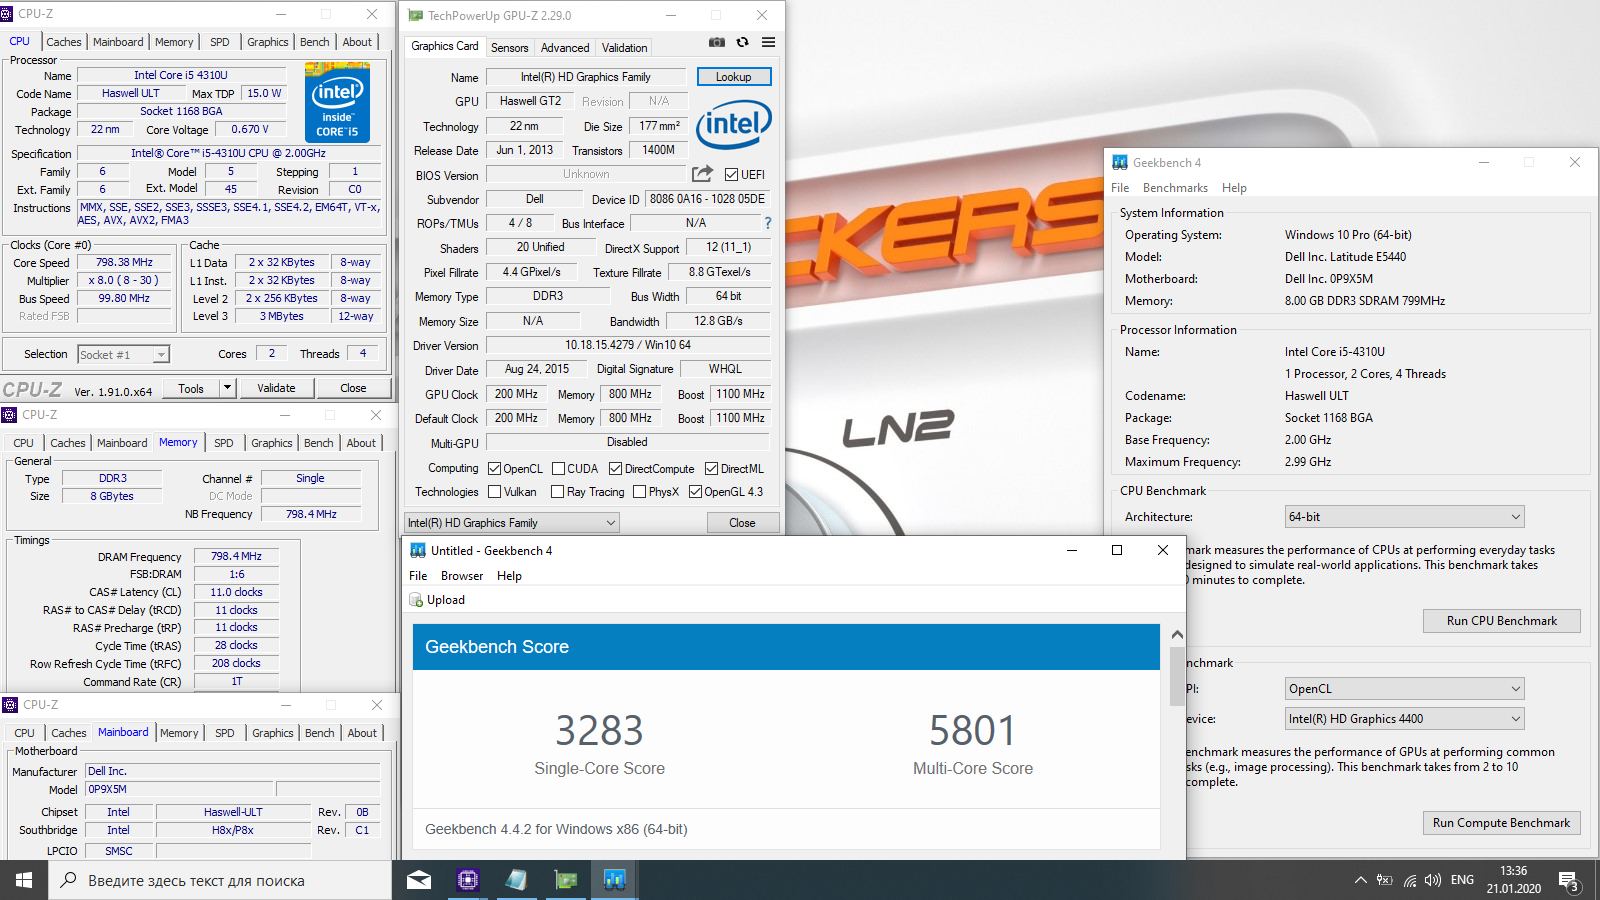The image size is (1600, 900).
Task: Click the Tools button in CPU-Z
Action: [x=191, y=388]
